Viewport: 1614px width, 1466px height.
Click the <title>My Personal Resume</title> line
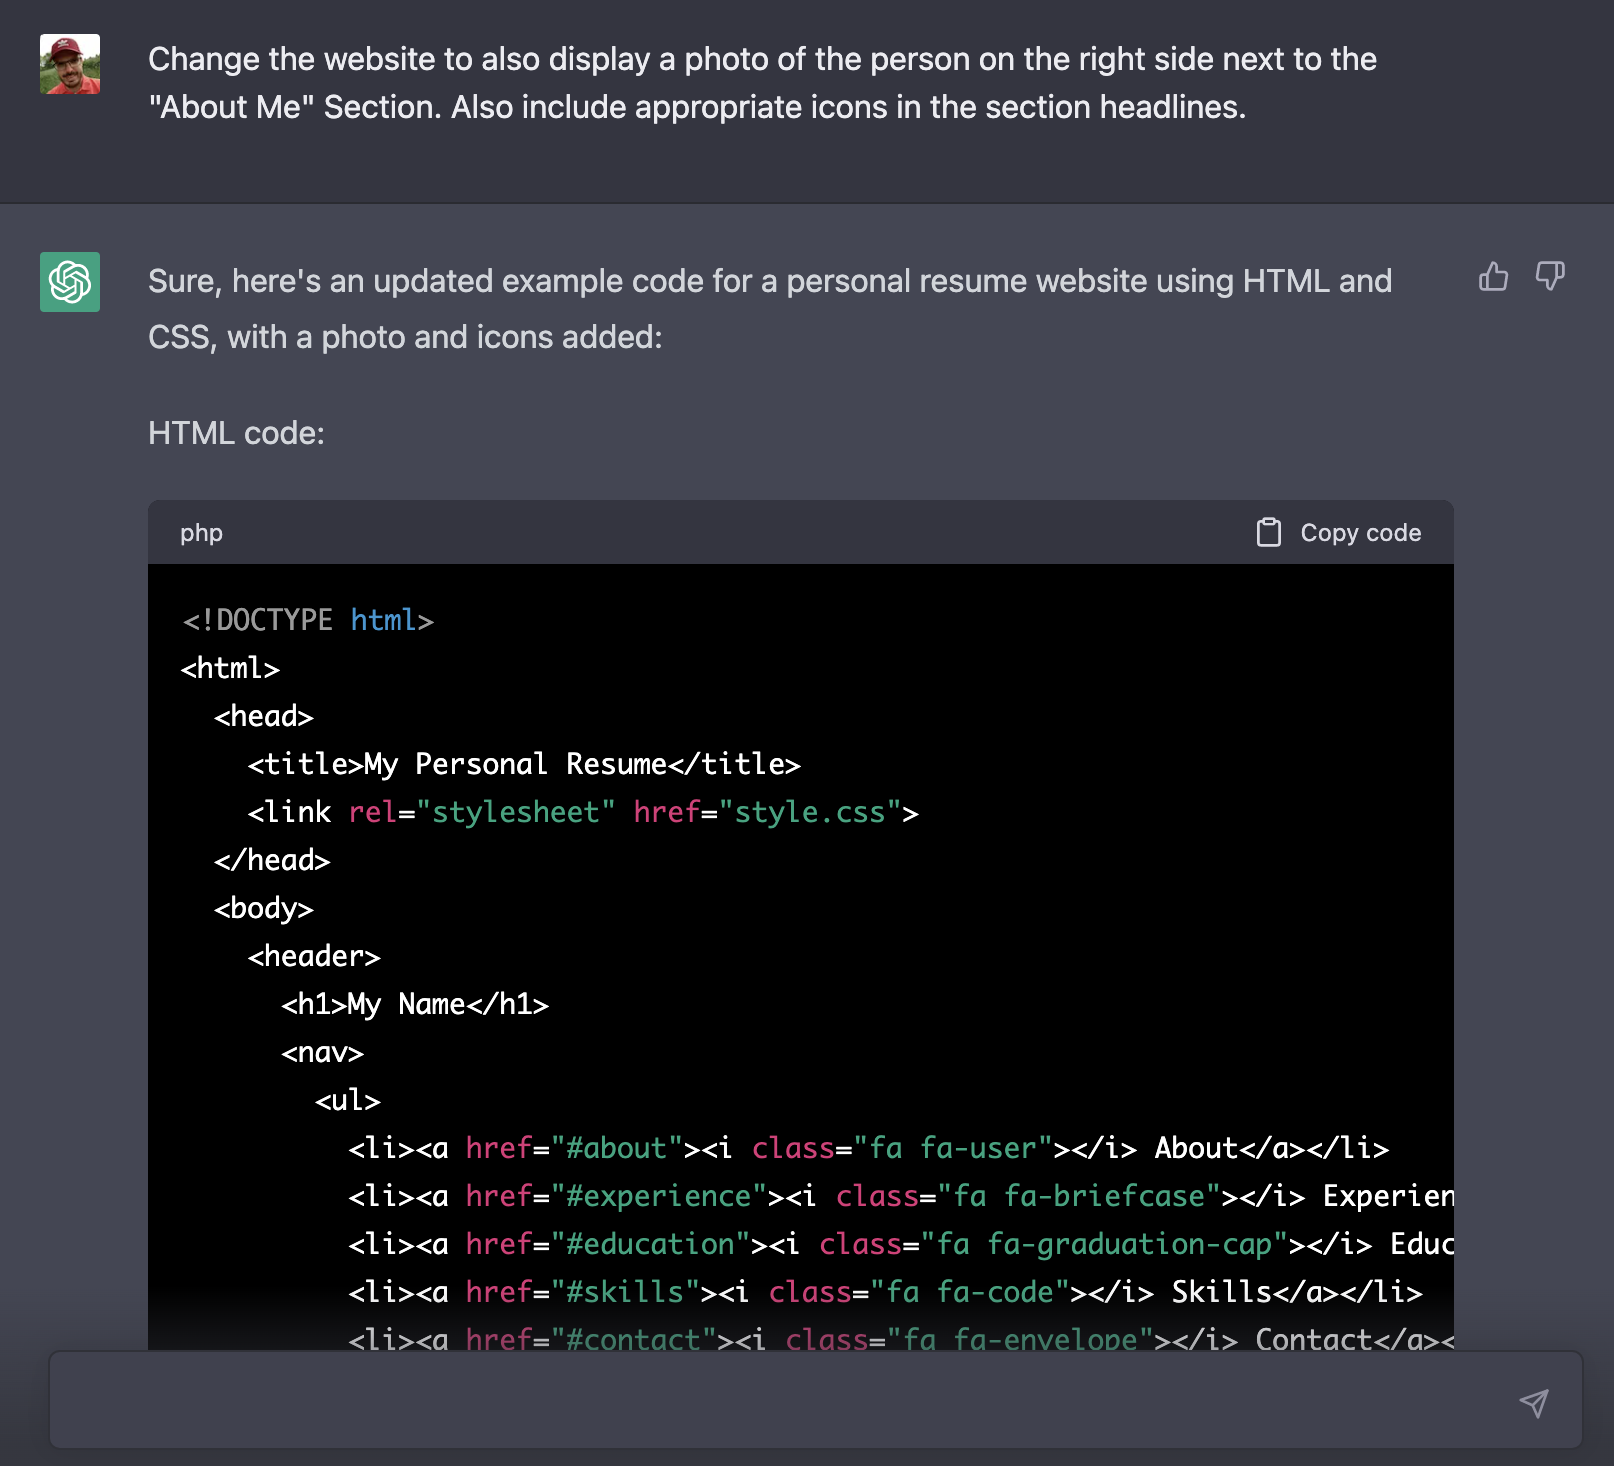[x=524, y=764]
